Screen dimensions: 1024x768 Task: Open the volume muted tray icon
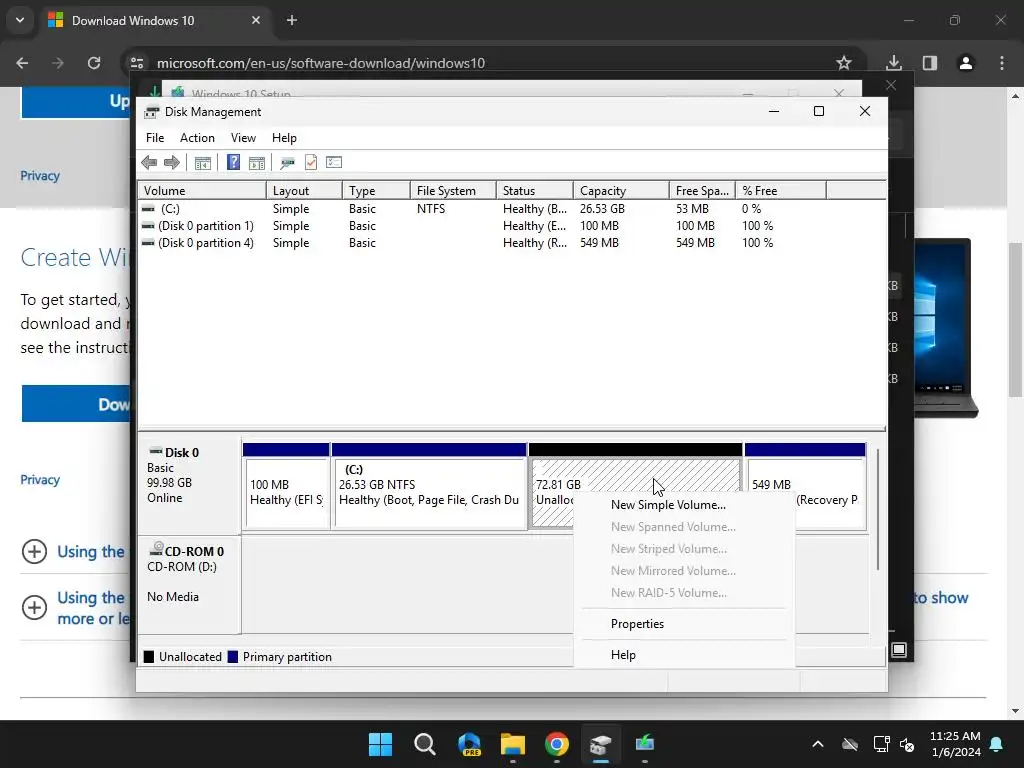click(907, 744)
